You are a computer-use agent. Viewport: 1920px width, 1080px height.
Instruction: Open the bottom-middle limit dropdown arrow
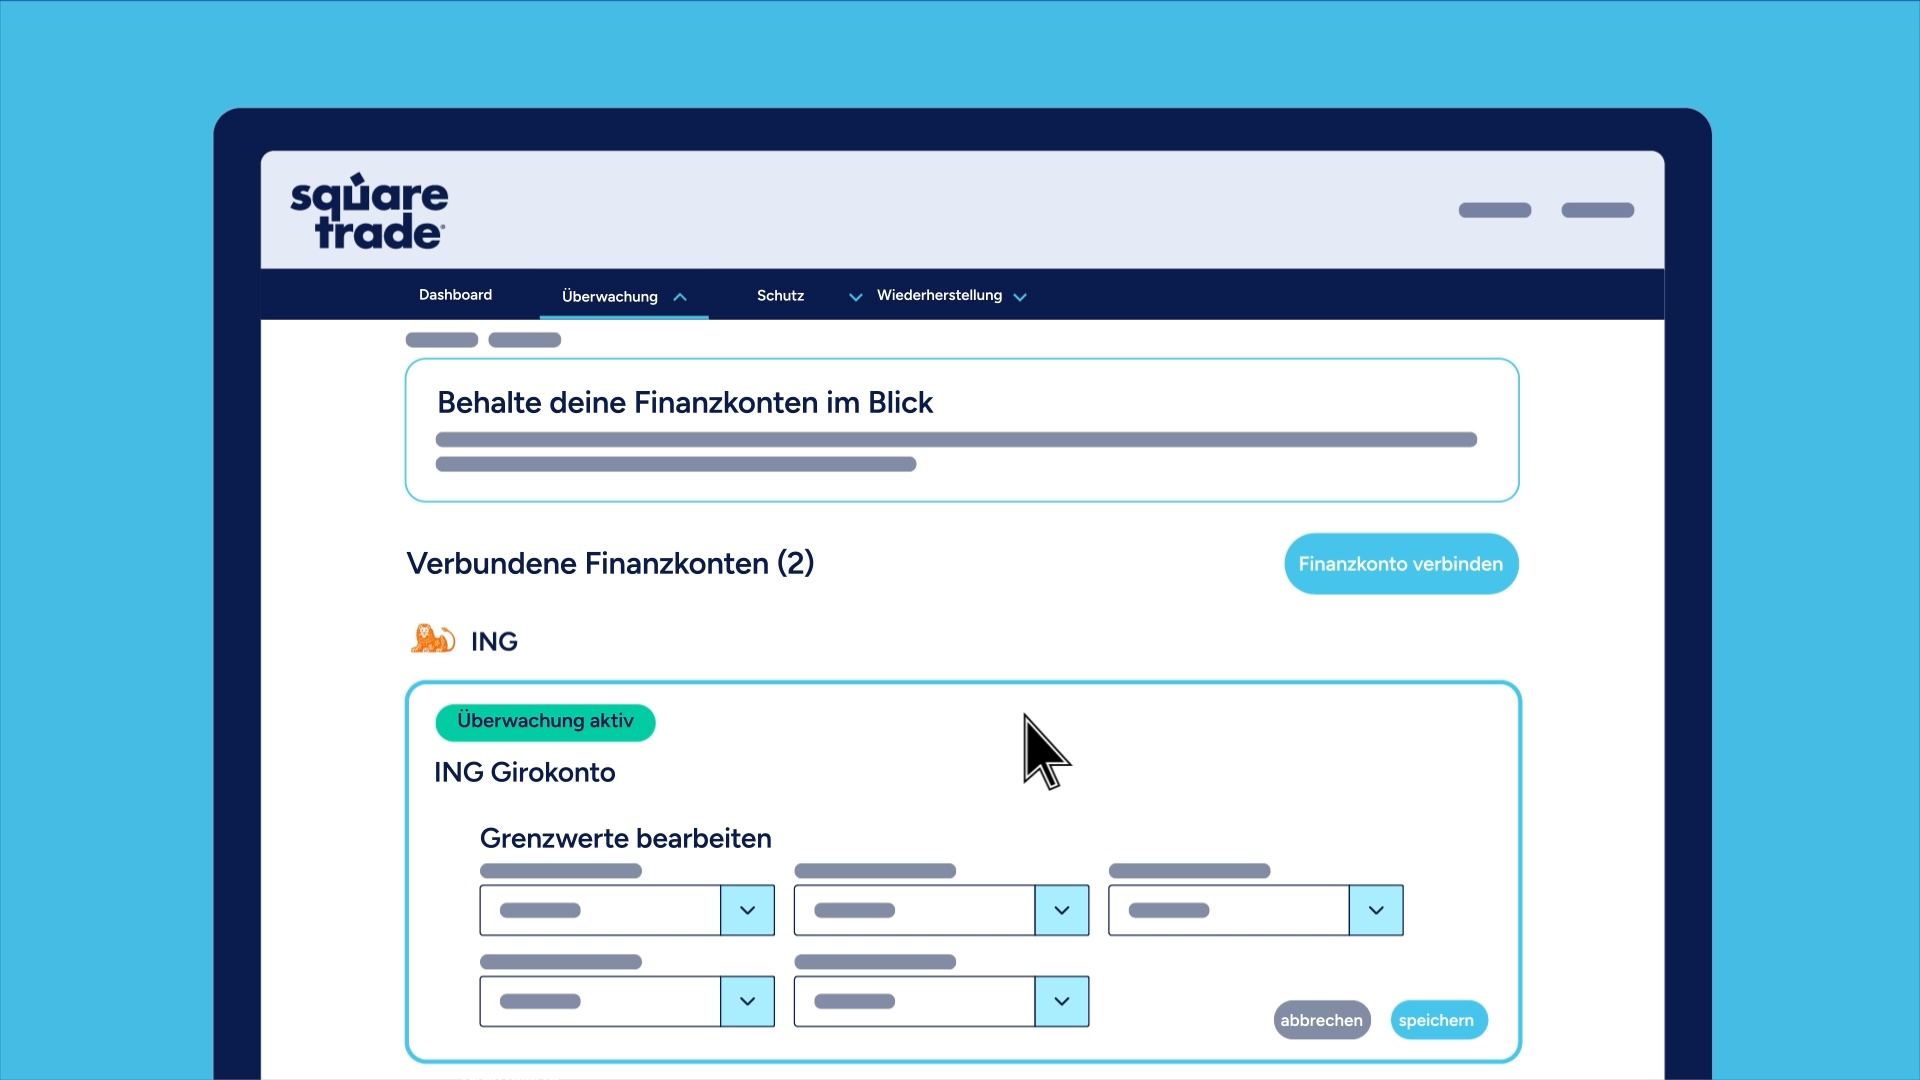click(x=1061, y=1001)
